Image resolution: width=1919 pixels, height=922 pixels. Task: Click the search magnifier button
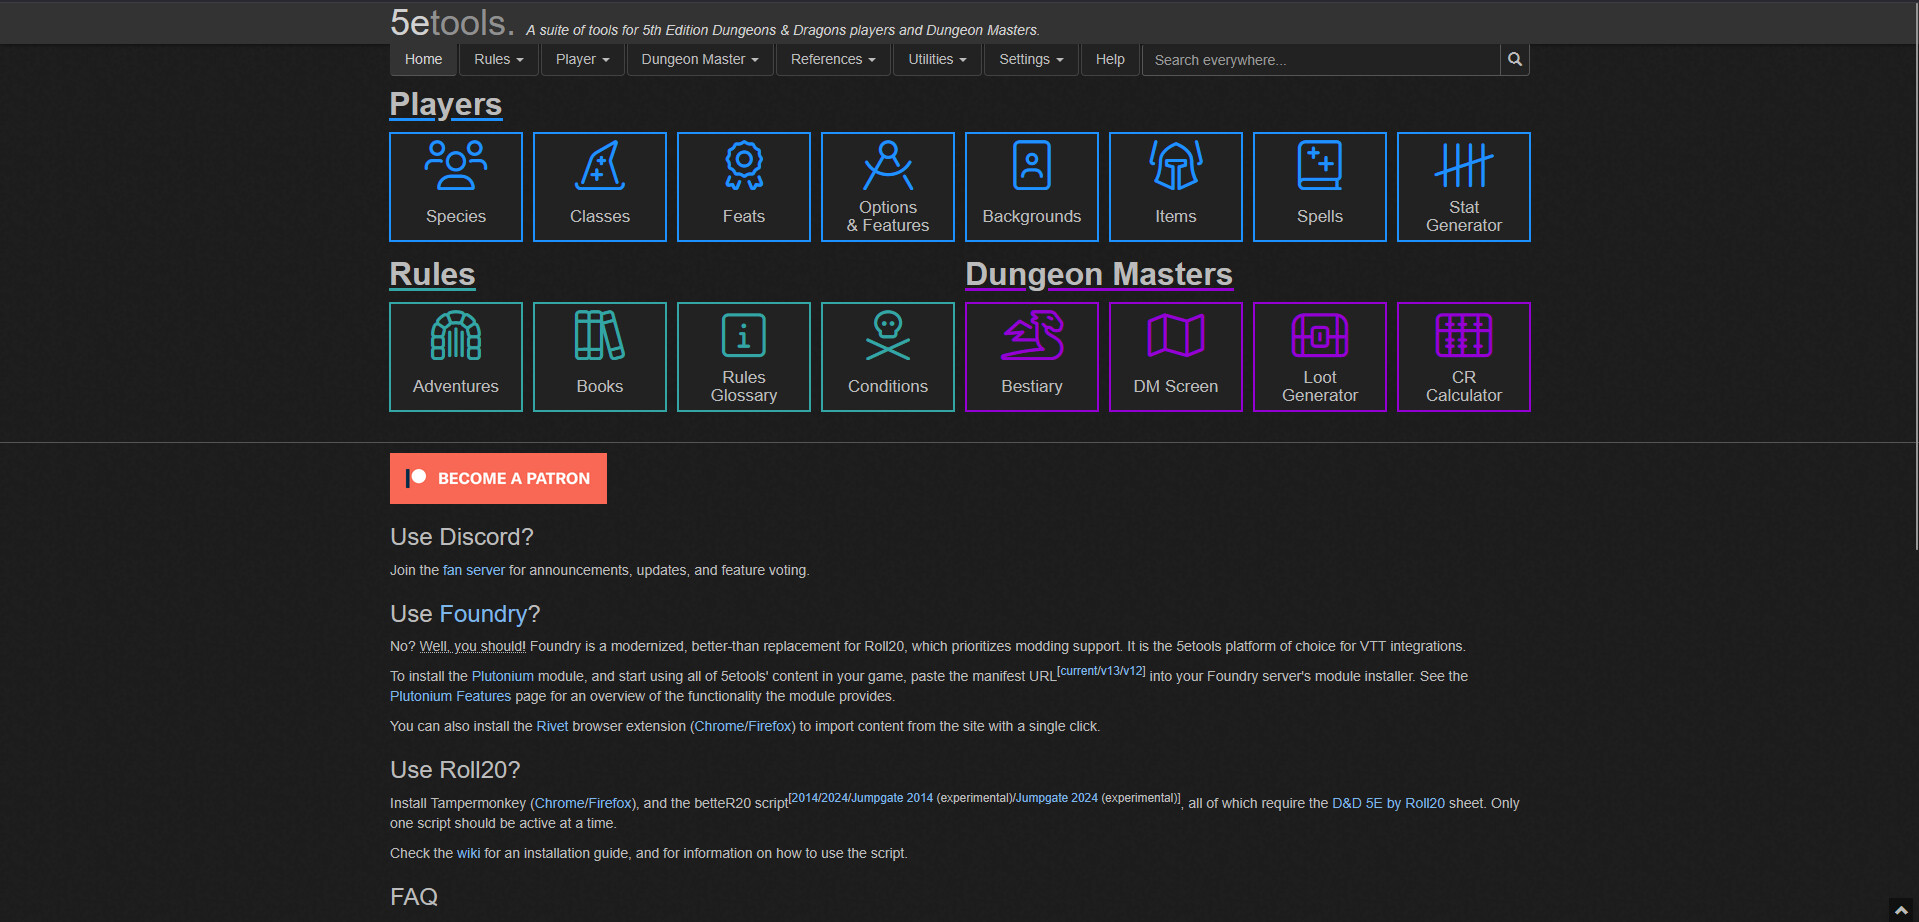(x=1515, y=60)
